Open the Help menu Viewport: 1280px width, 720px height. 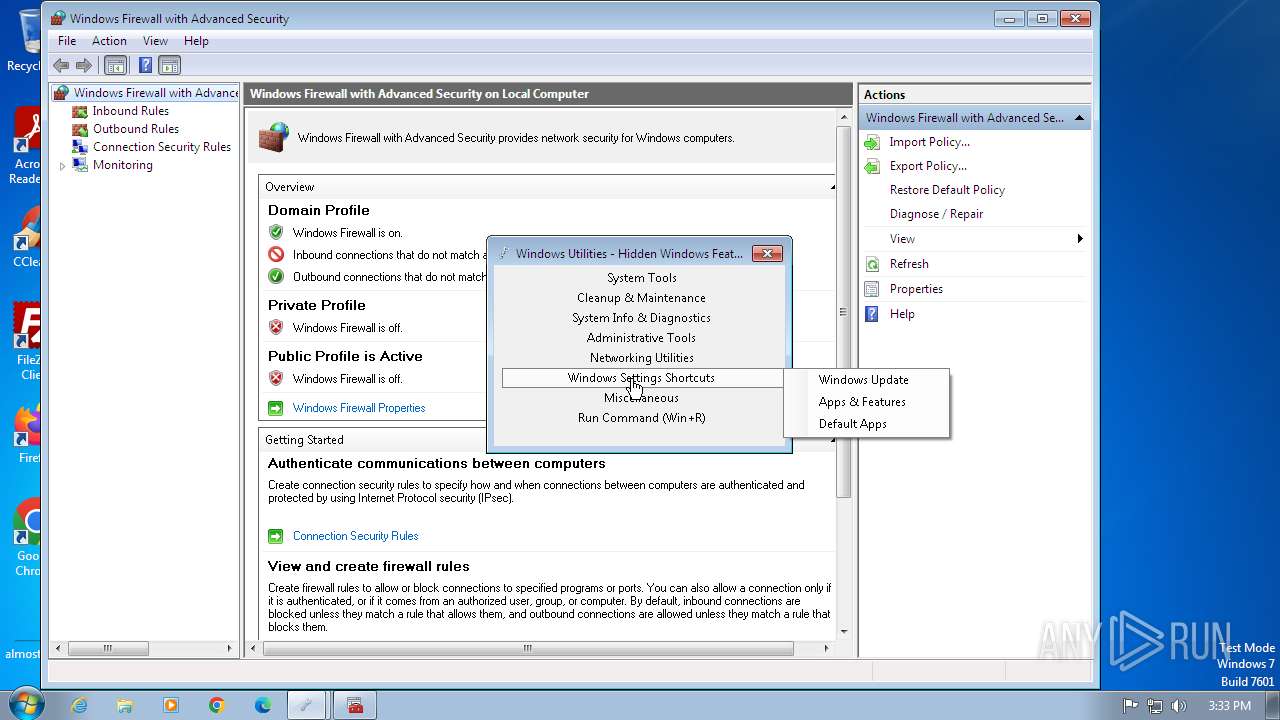196,41
